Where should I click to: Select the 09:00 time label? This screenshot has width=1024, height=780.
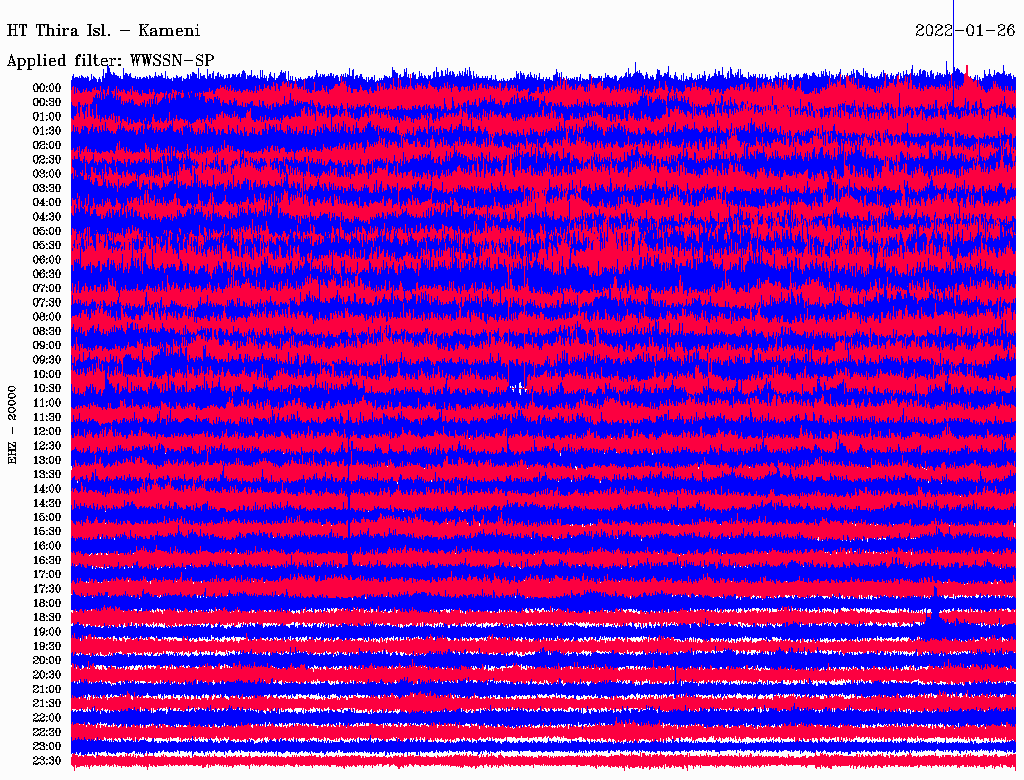click(x=47, y=346)
